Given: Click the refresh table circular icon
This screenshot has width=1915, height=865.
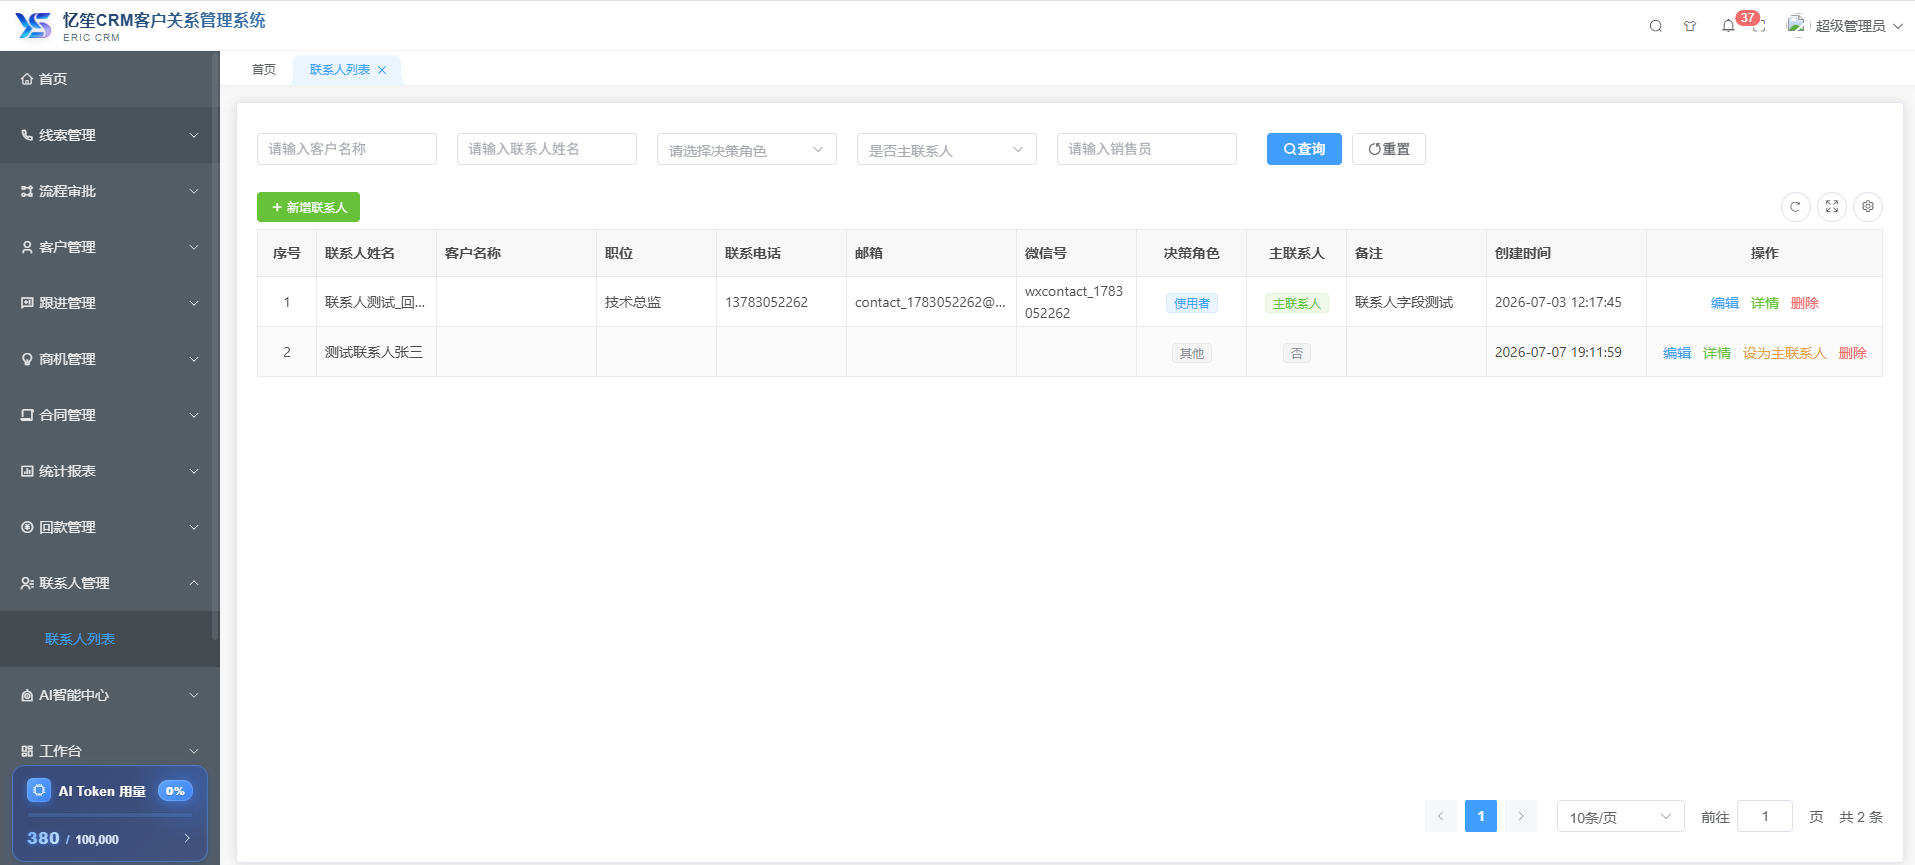Looking at the screenshot, I should (x=1795, y=207).
